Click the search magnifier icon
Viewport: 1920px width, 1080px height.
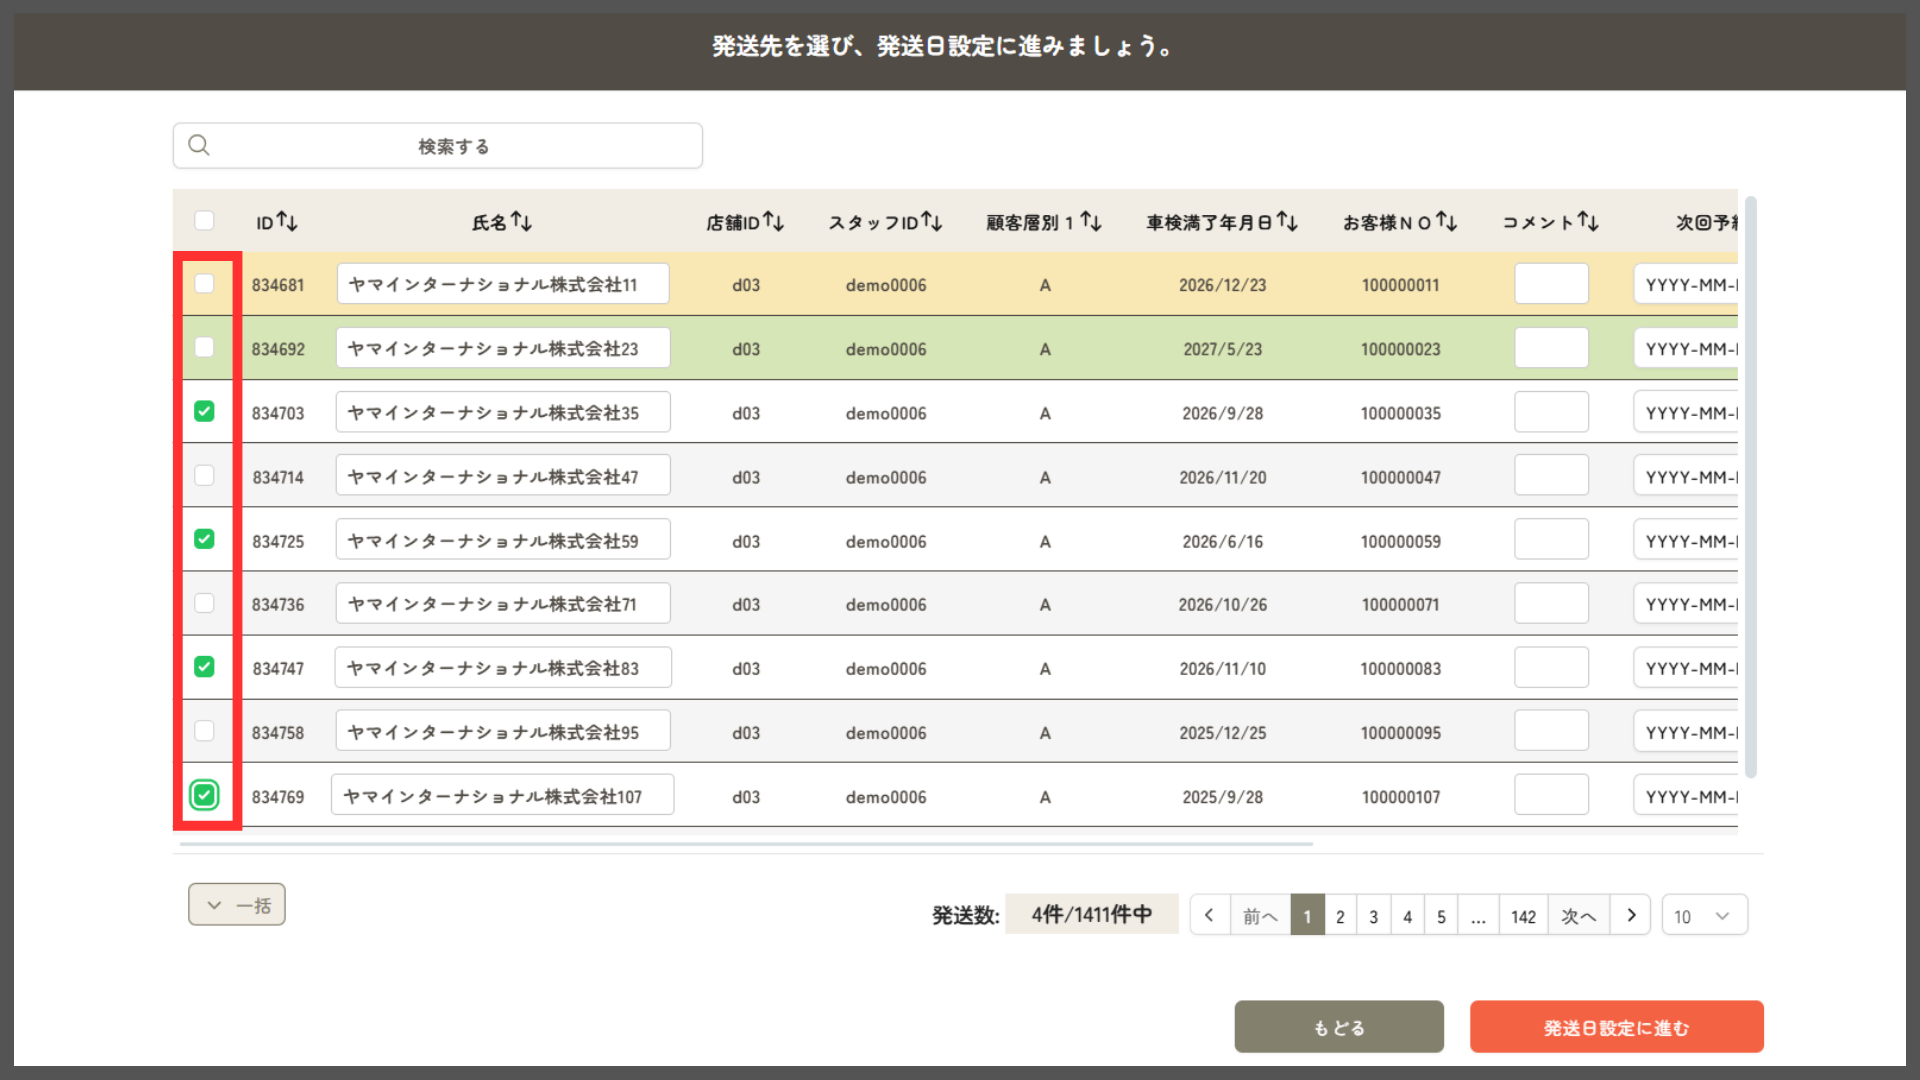(199, 146)
